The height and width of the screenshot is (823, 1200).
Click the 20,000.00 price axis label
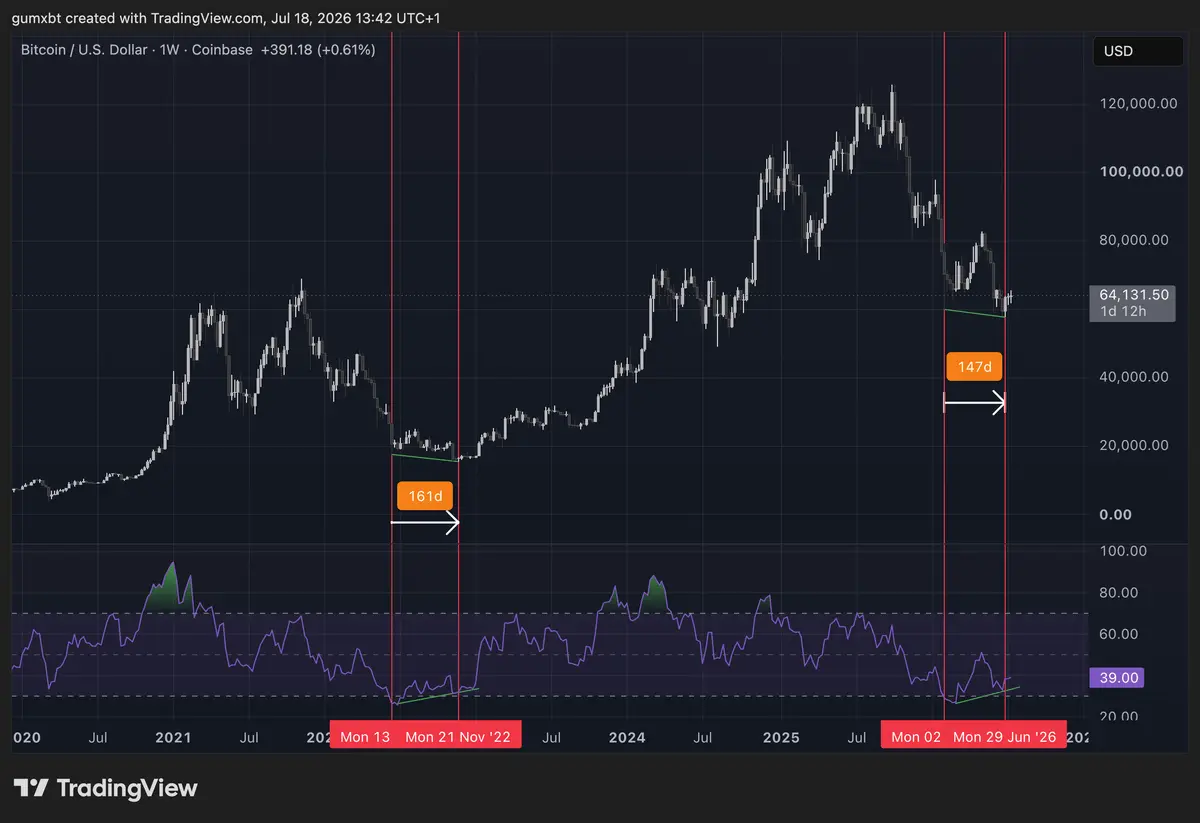(x=1134, y=446)
